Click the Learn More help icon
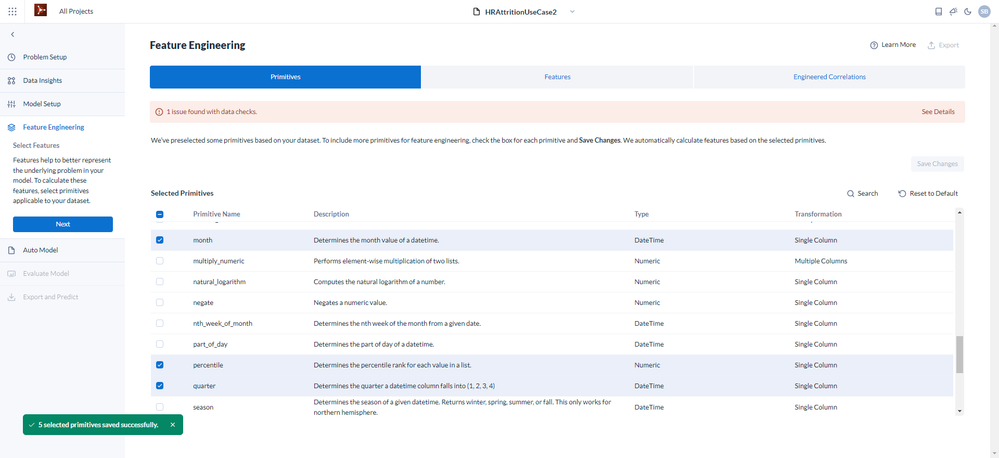 pos(874,45)
